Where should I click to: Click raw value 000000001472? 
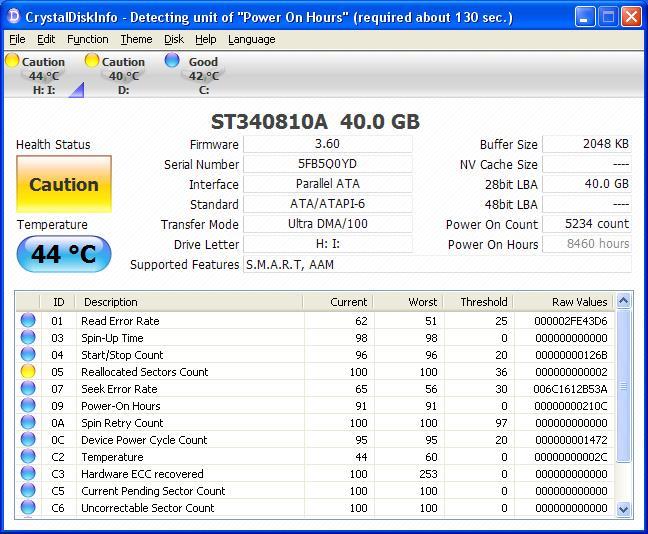click(x=571, y=440)
